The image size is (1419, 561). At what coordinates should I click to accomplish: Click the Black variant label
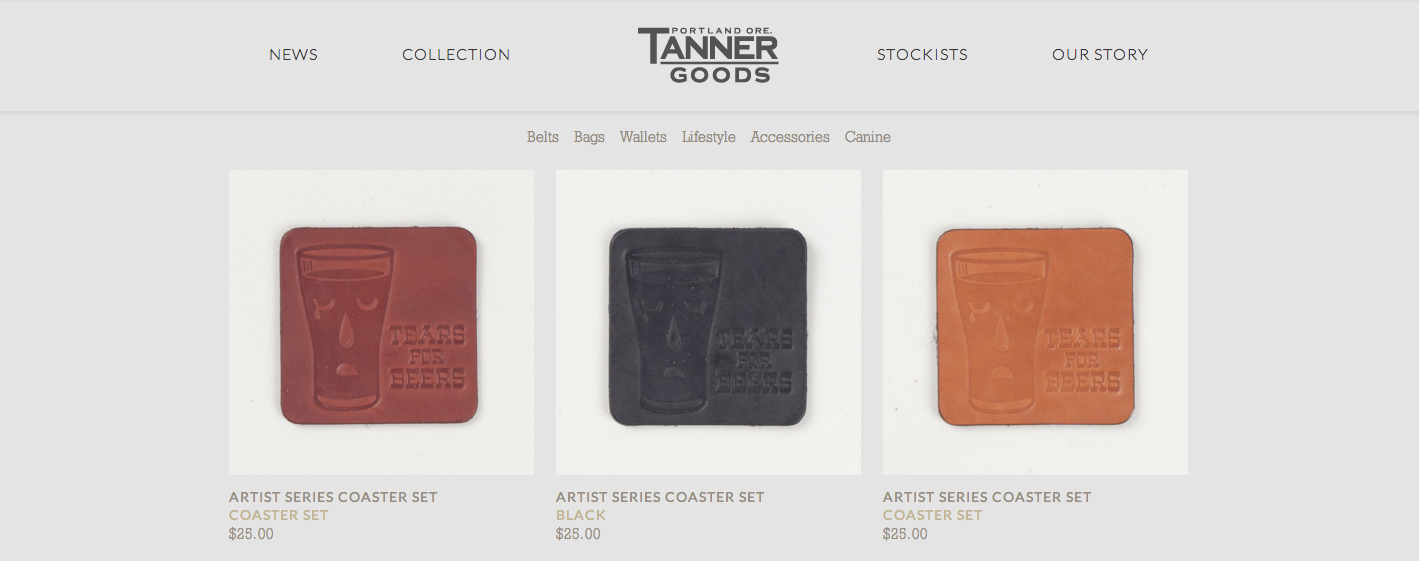(581, 515)
